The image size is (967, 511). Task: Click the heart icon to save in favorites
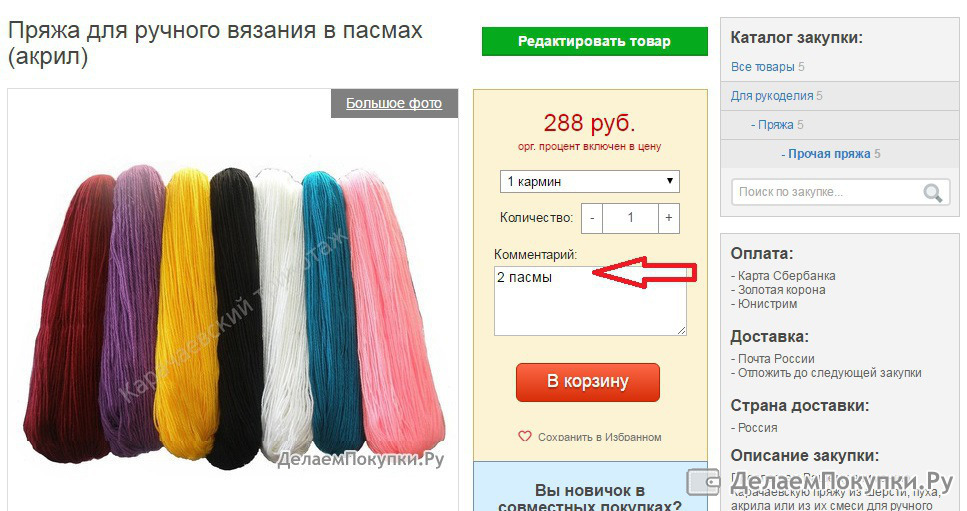pyautogui.click(x=524, y=436)
